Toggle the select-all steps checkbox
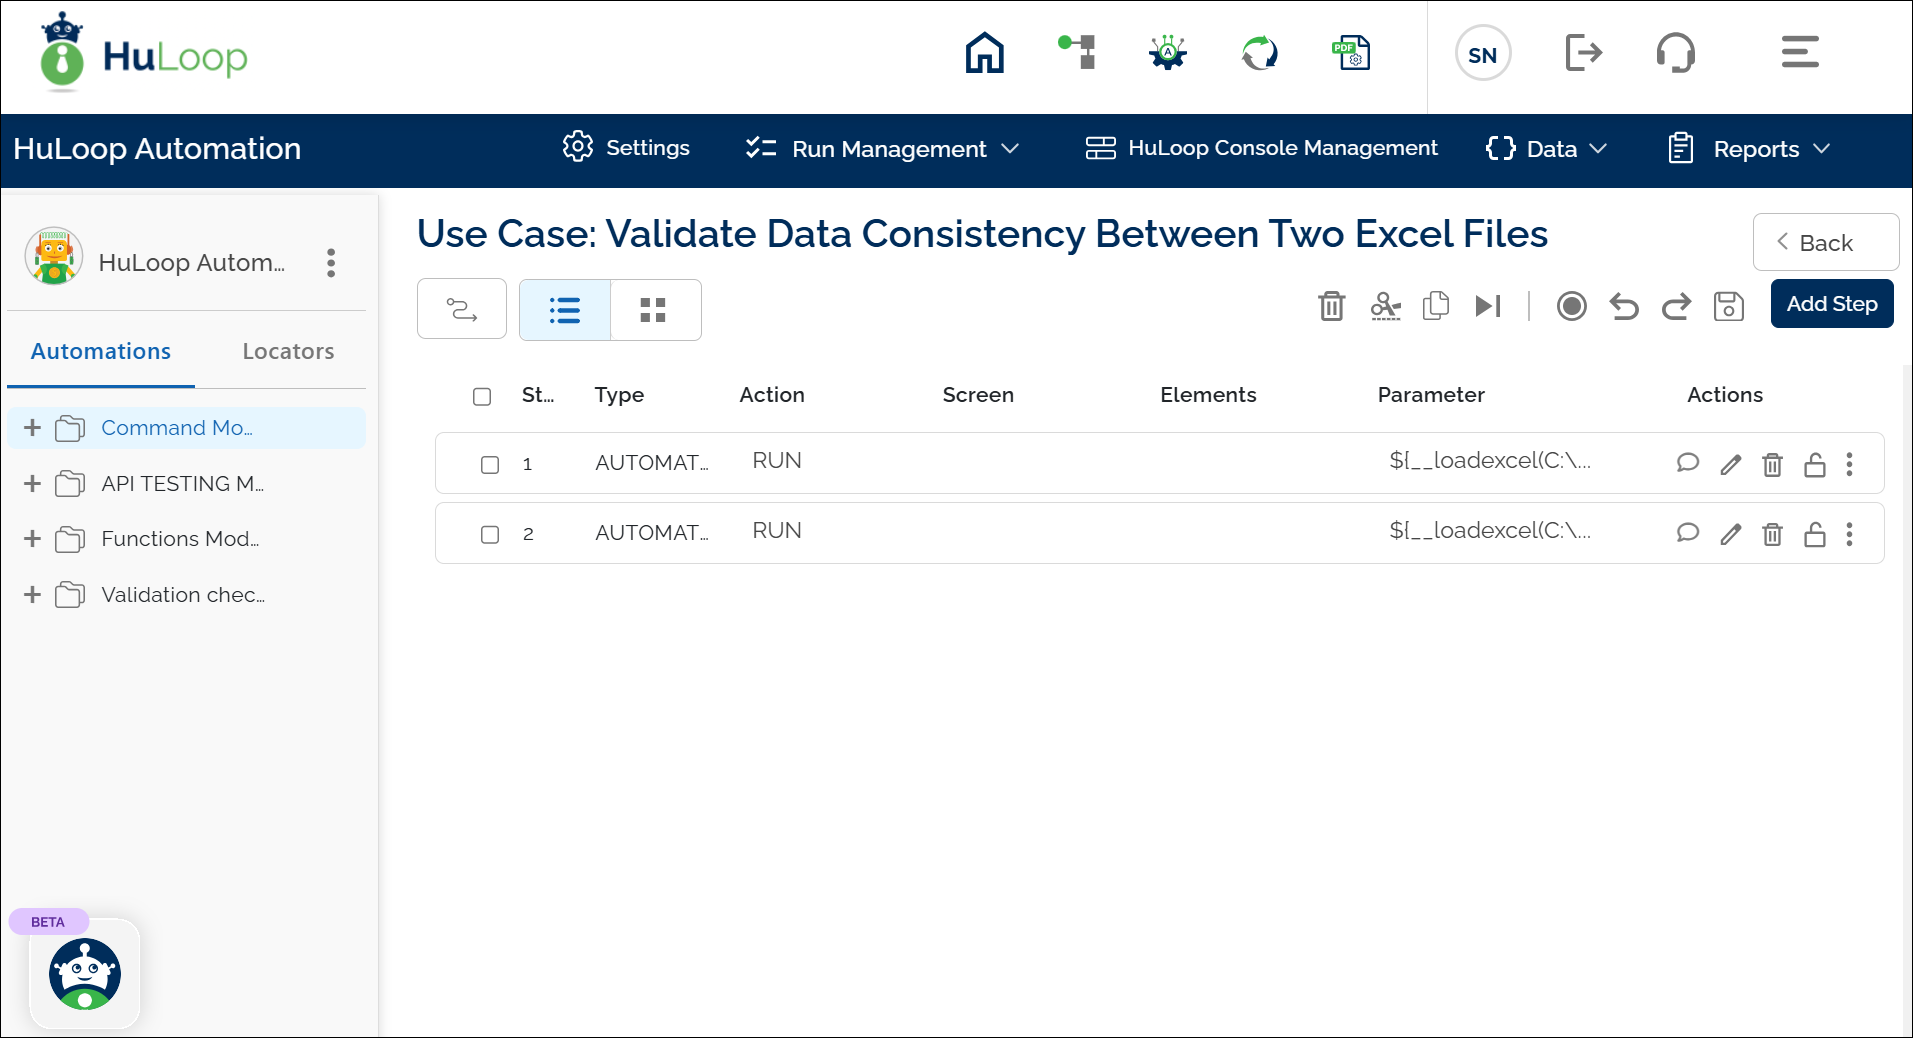Viewport: 1913px width, 1038px height. pyautogui.click(x=482, y=396)
